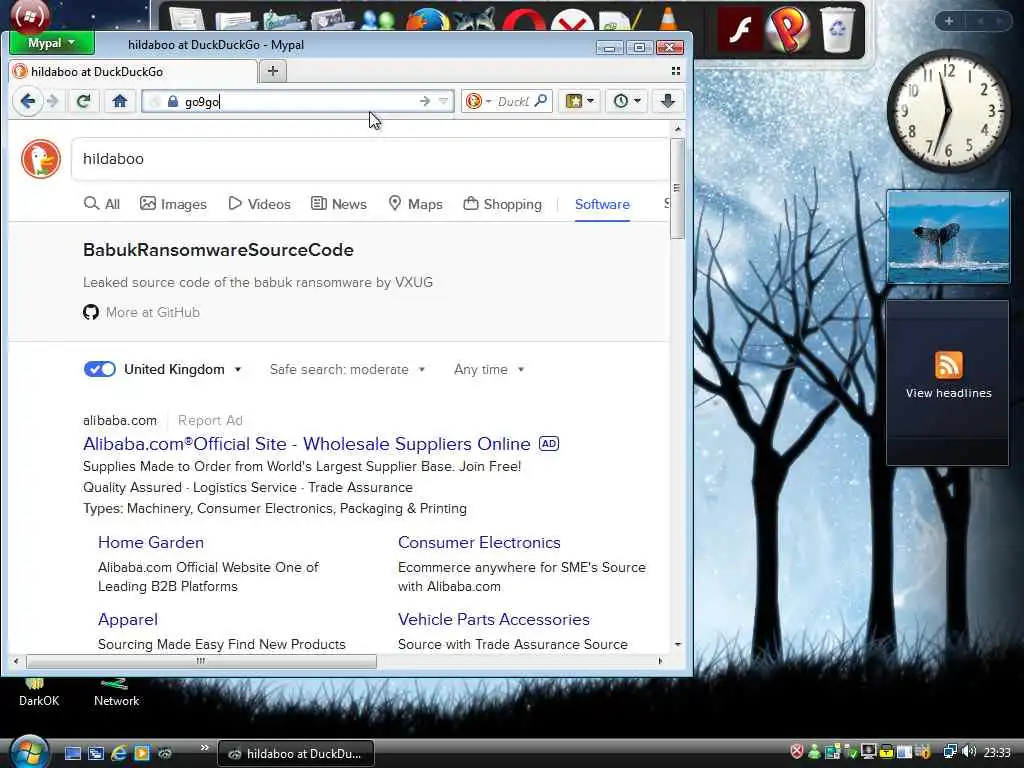Viewport: 1024px width, 768px height.
Task: Click the tab groups grid icon
Action: click(676, 71)
